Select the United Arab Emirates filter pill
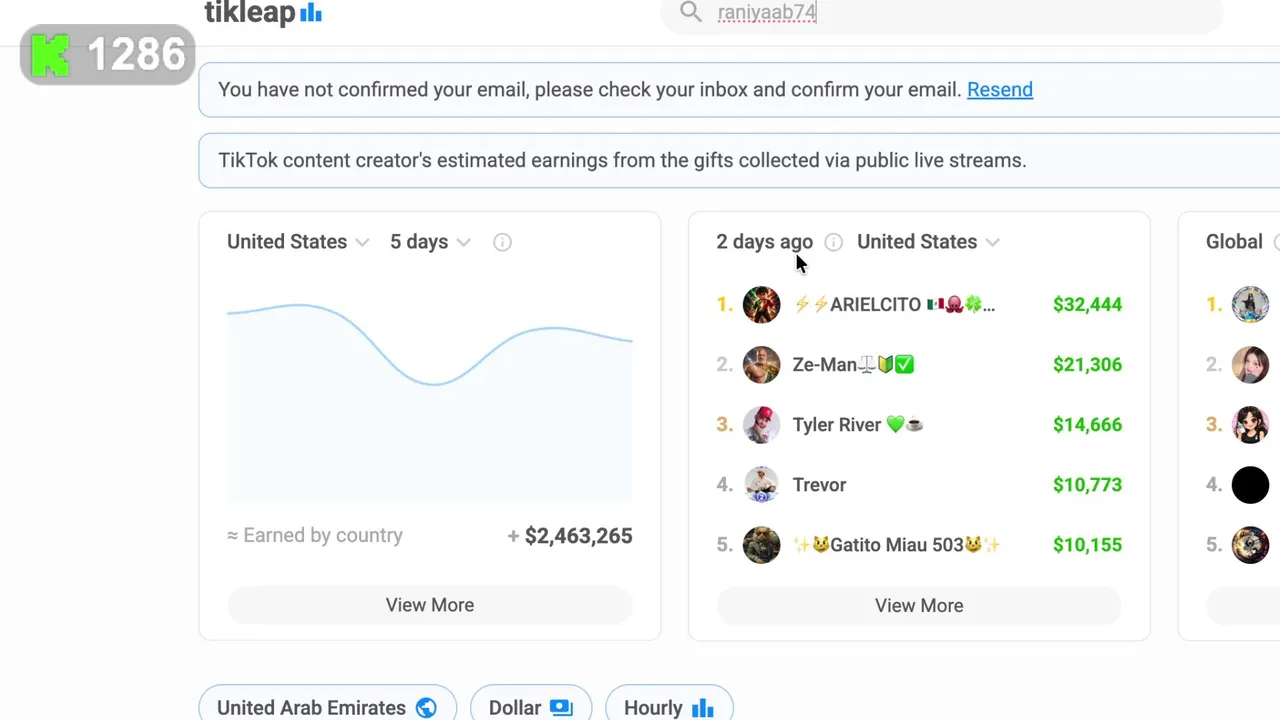 (327, 707)
